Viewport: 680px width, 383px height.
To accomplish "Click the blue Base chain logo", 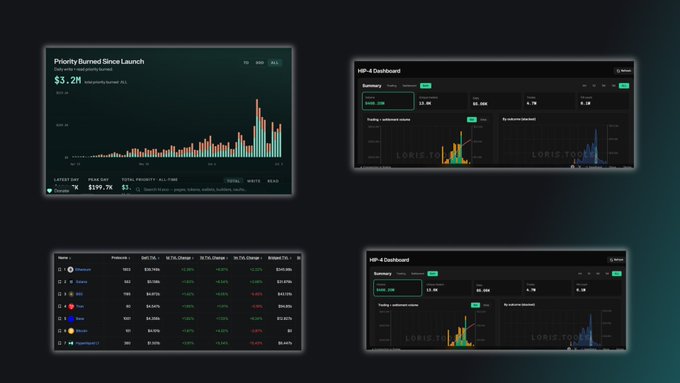I will click(71, 318).
